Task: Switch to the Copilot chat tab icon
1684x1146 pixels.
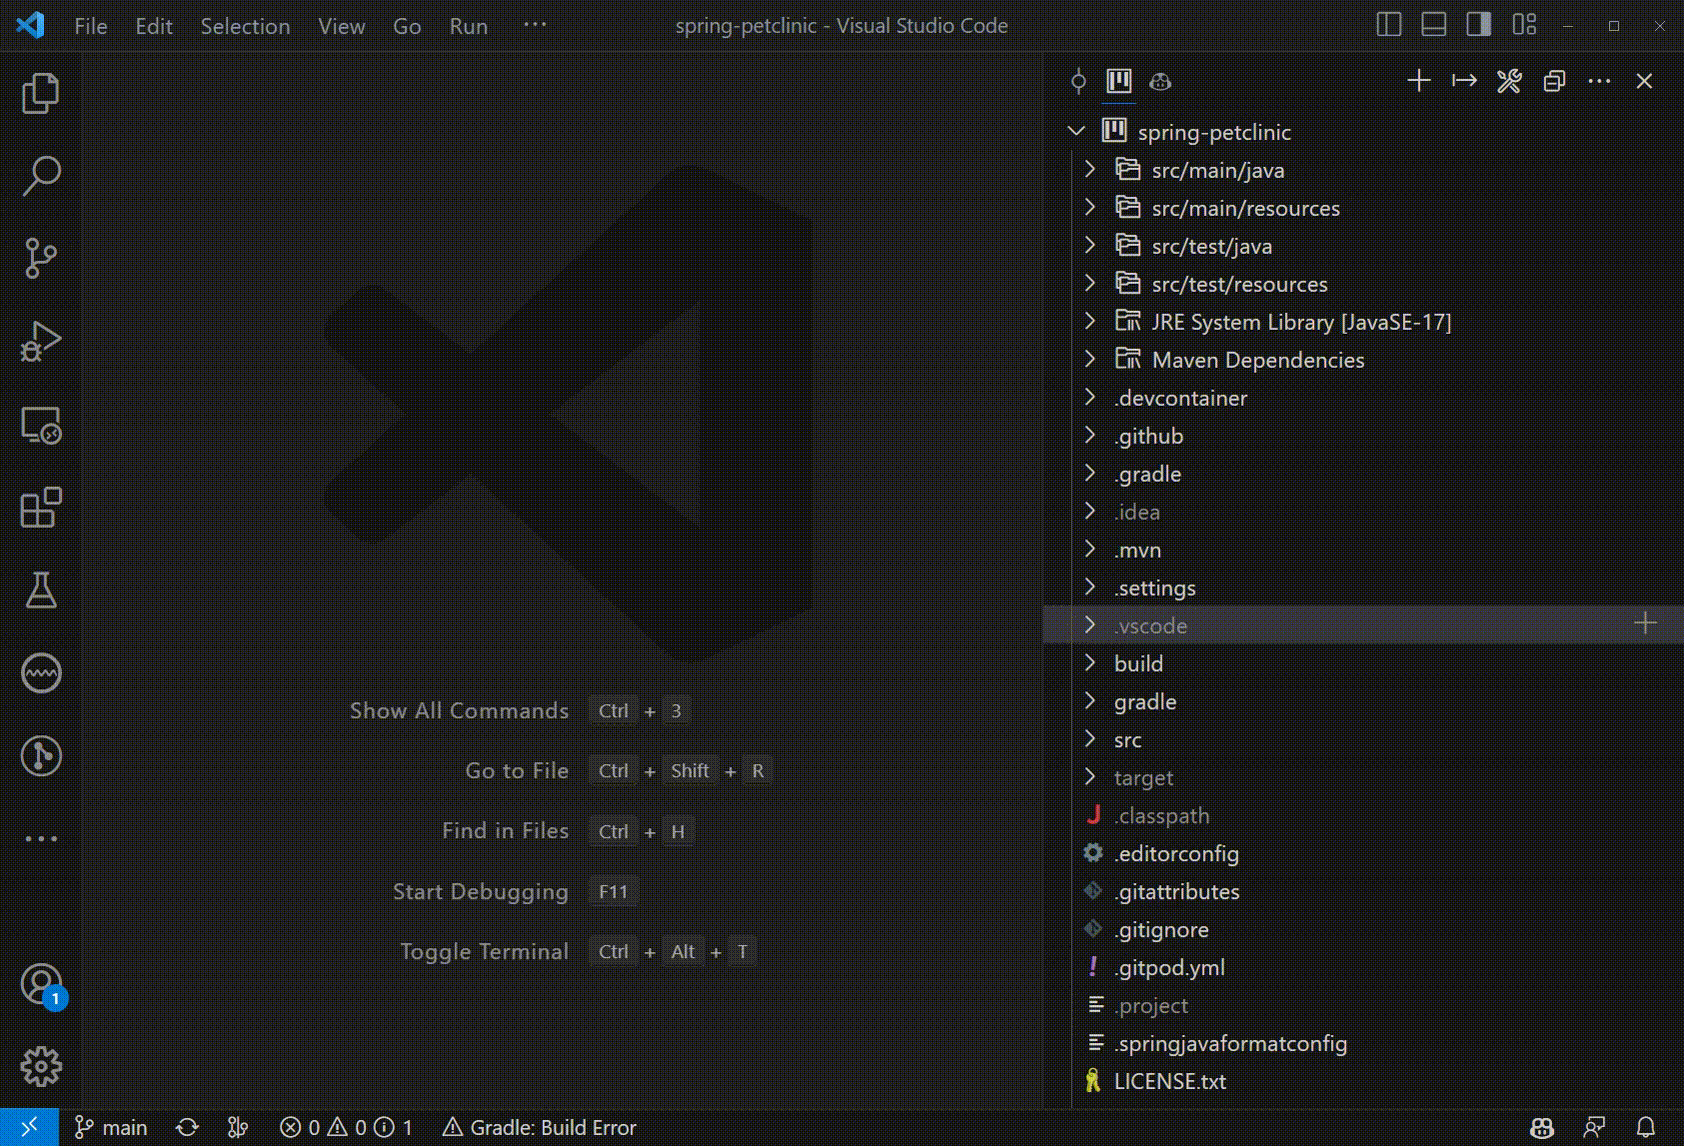Action: pyautogui.click(x=1160, y=81)
